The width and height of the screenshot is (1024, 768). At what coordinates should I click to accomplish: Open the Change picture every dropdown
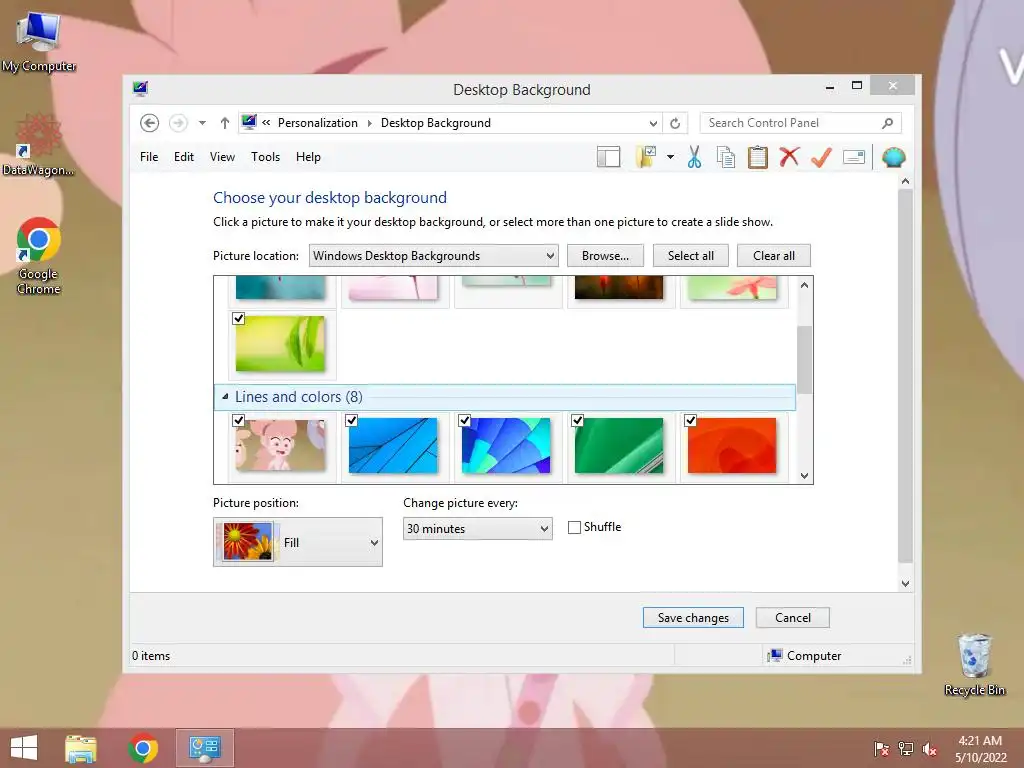point(477,528)
